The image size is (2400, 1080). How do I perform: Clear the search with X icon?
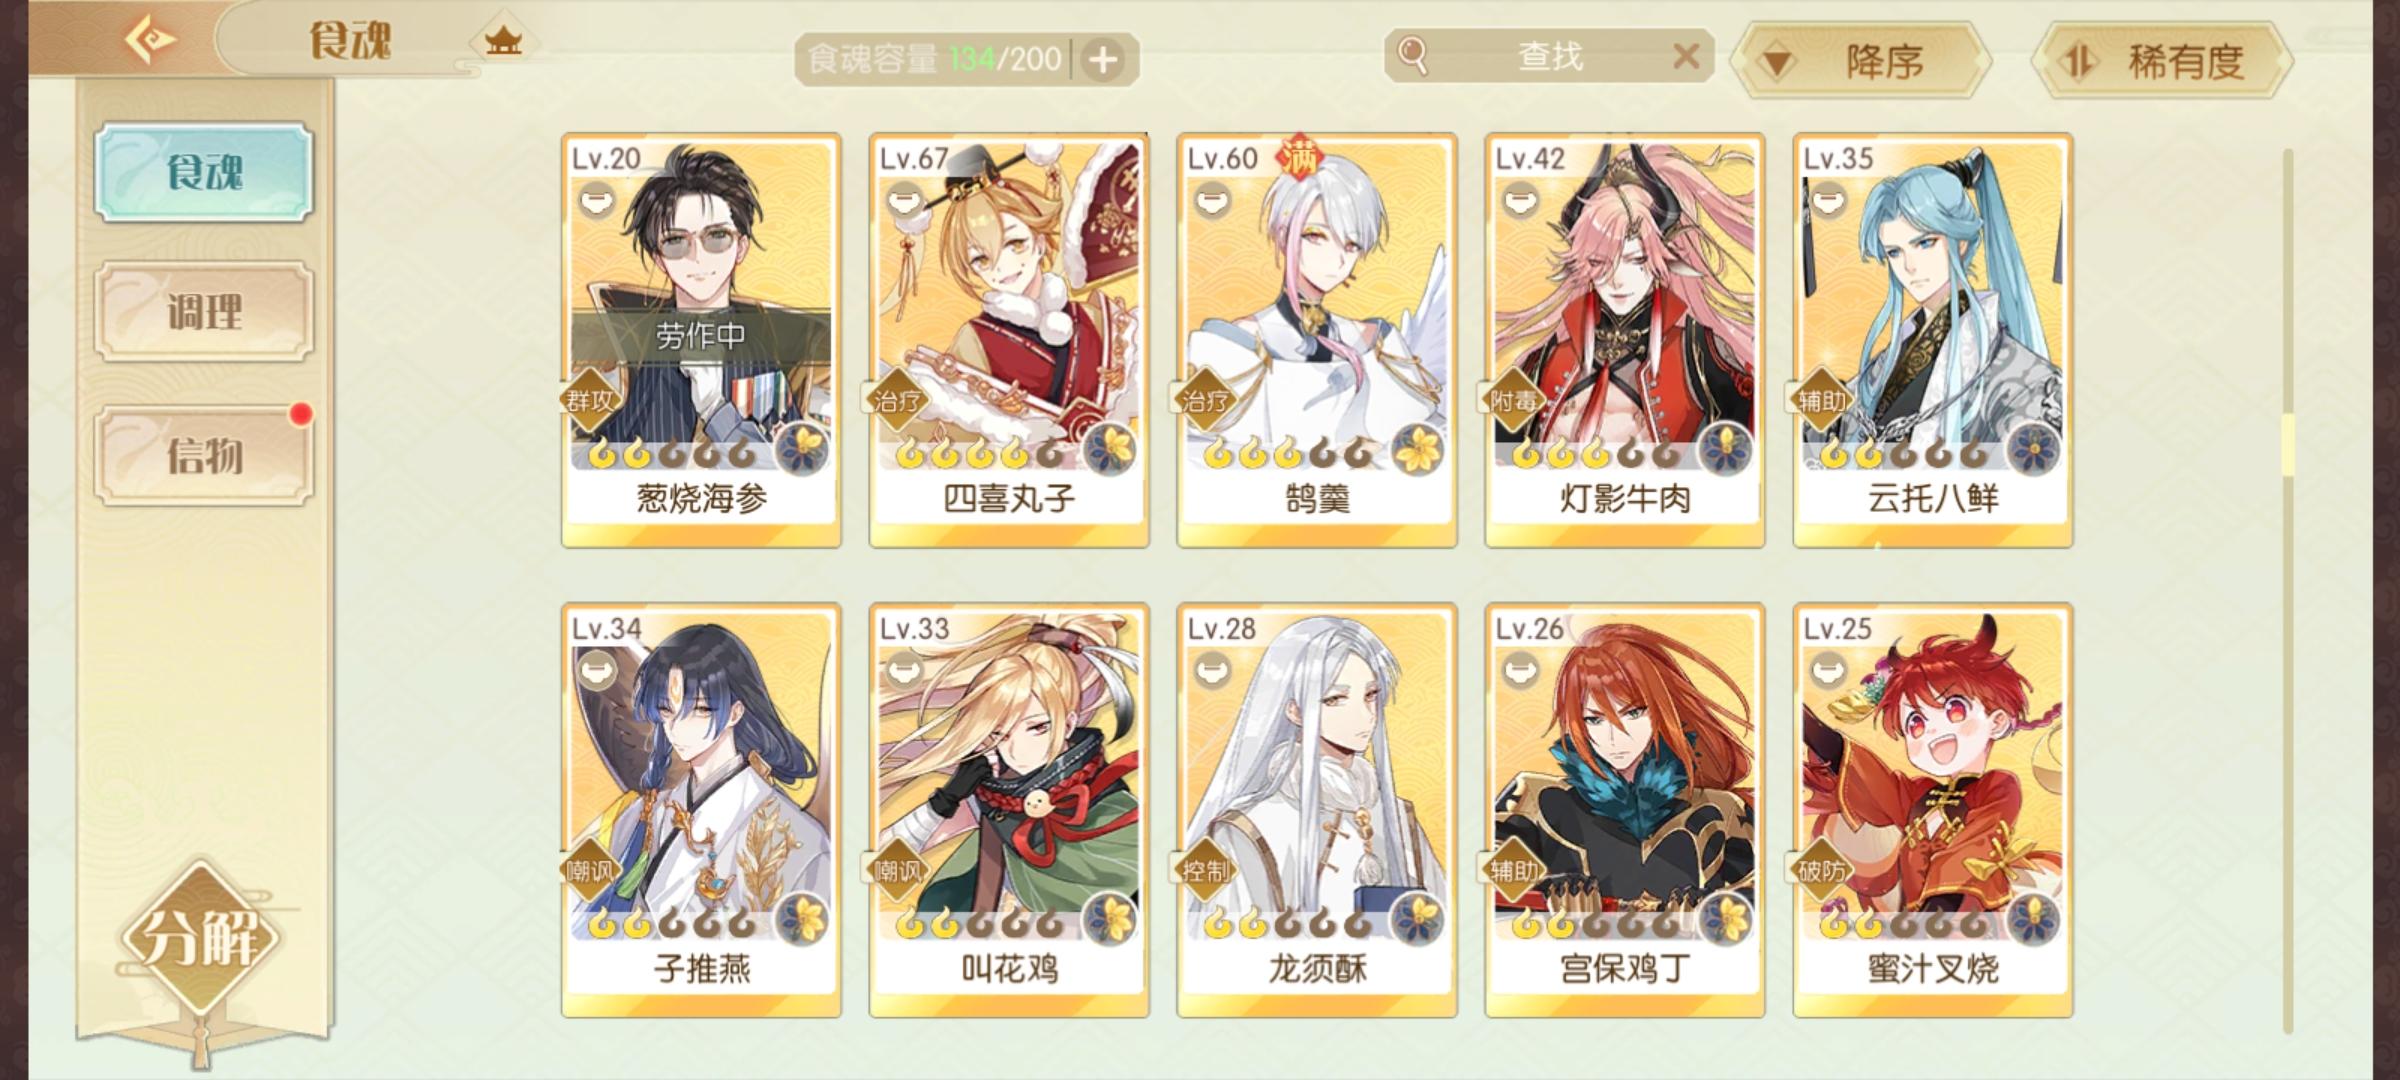[x=1686, y=56]
